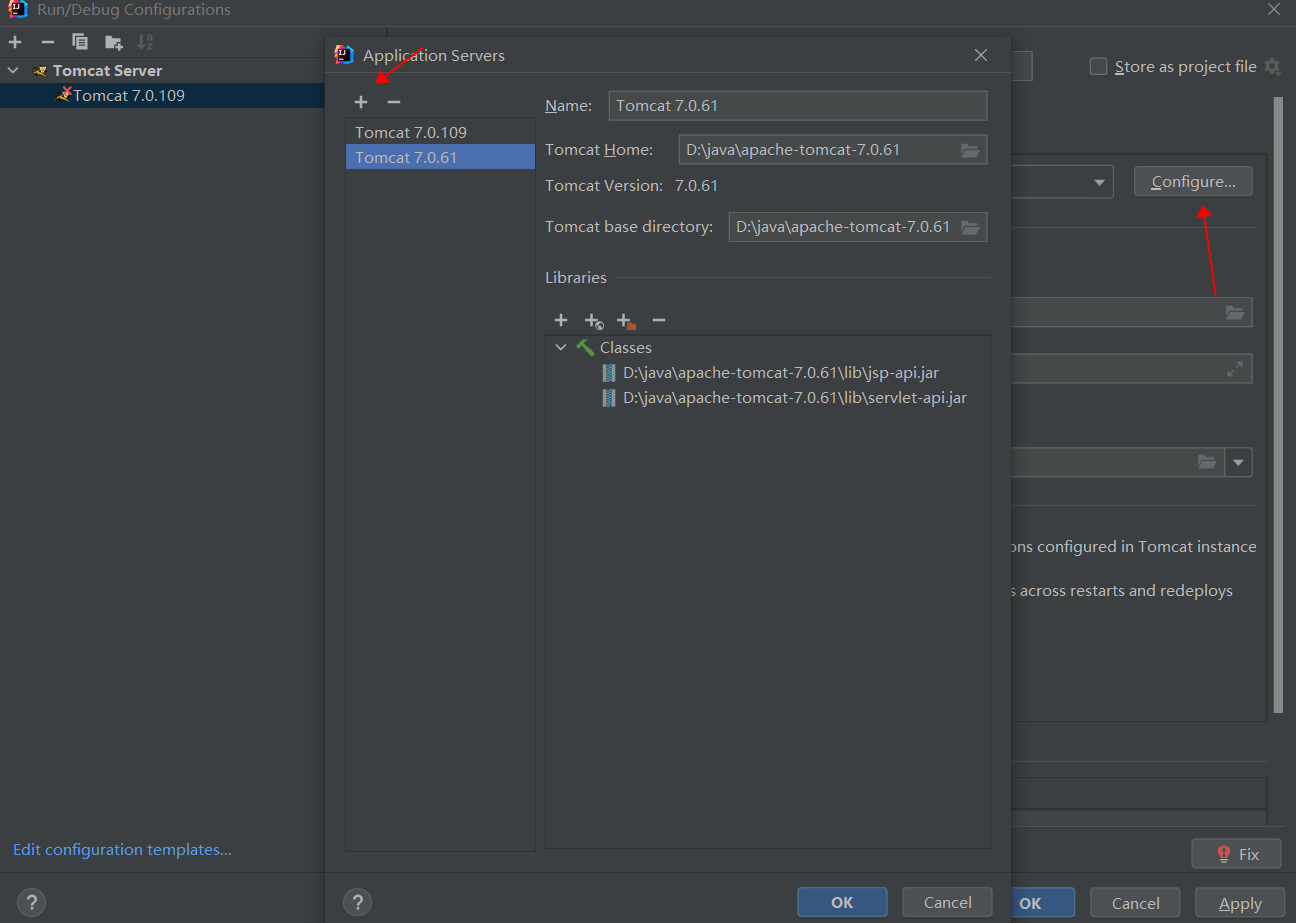Click the create new folder icon
The image size is (1296, 923).
tap(113, 42)
